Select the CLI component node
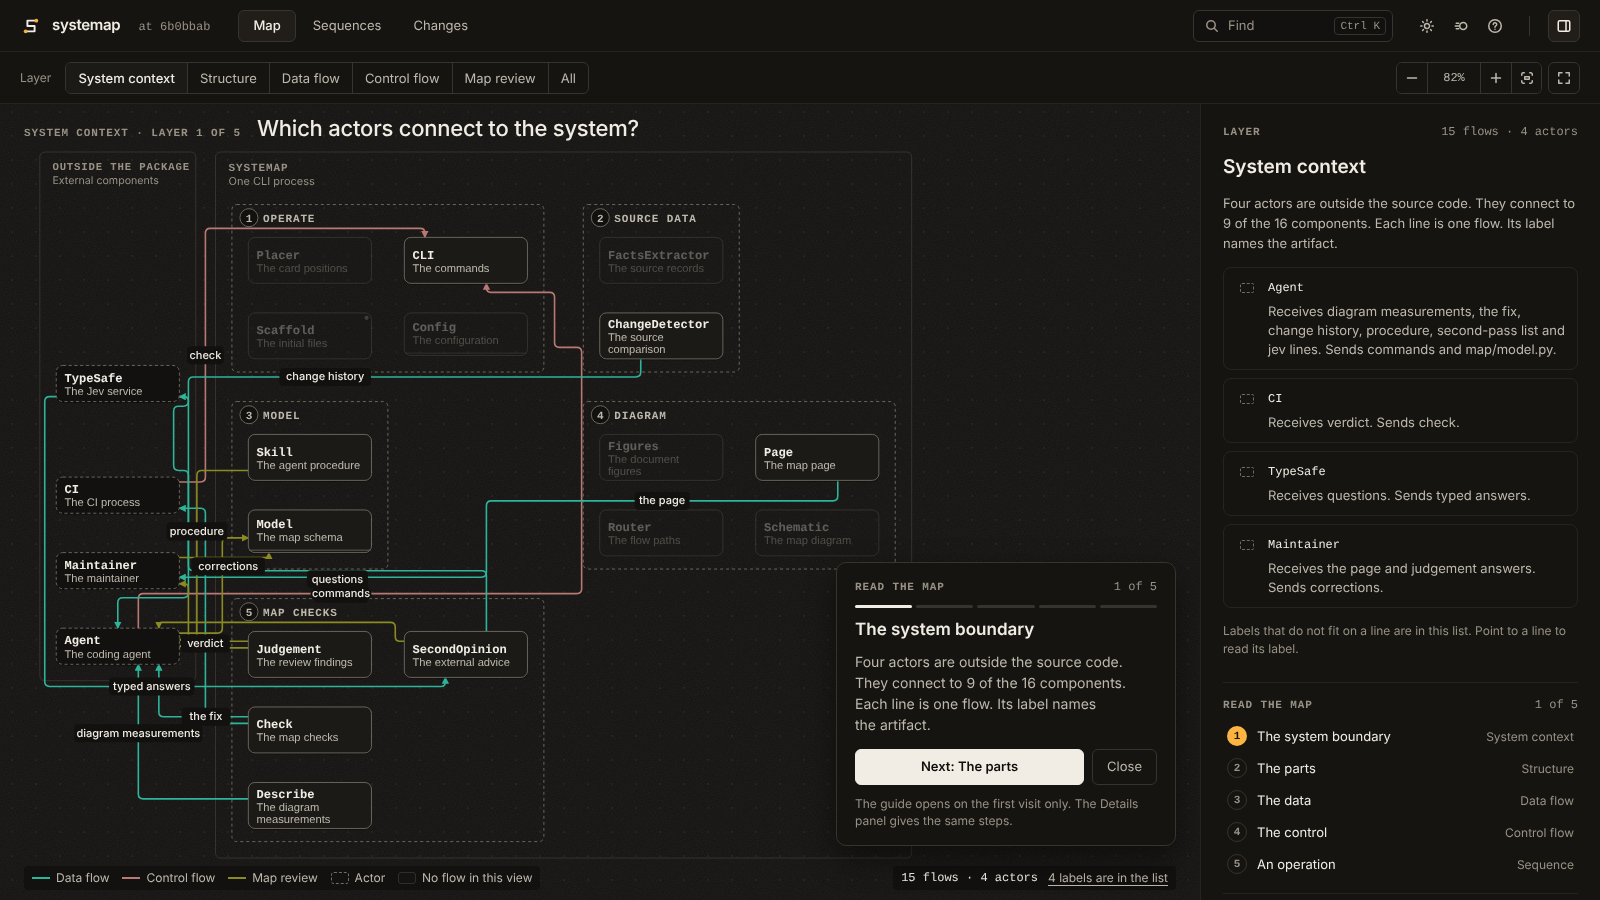The height and width of the screenshot is (900, 1600). tap(466, 261)
